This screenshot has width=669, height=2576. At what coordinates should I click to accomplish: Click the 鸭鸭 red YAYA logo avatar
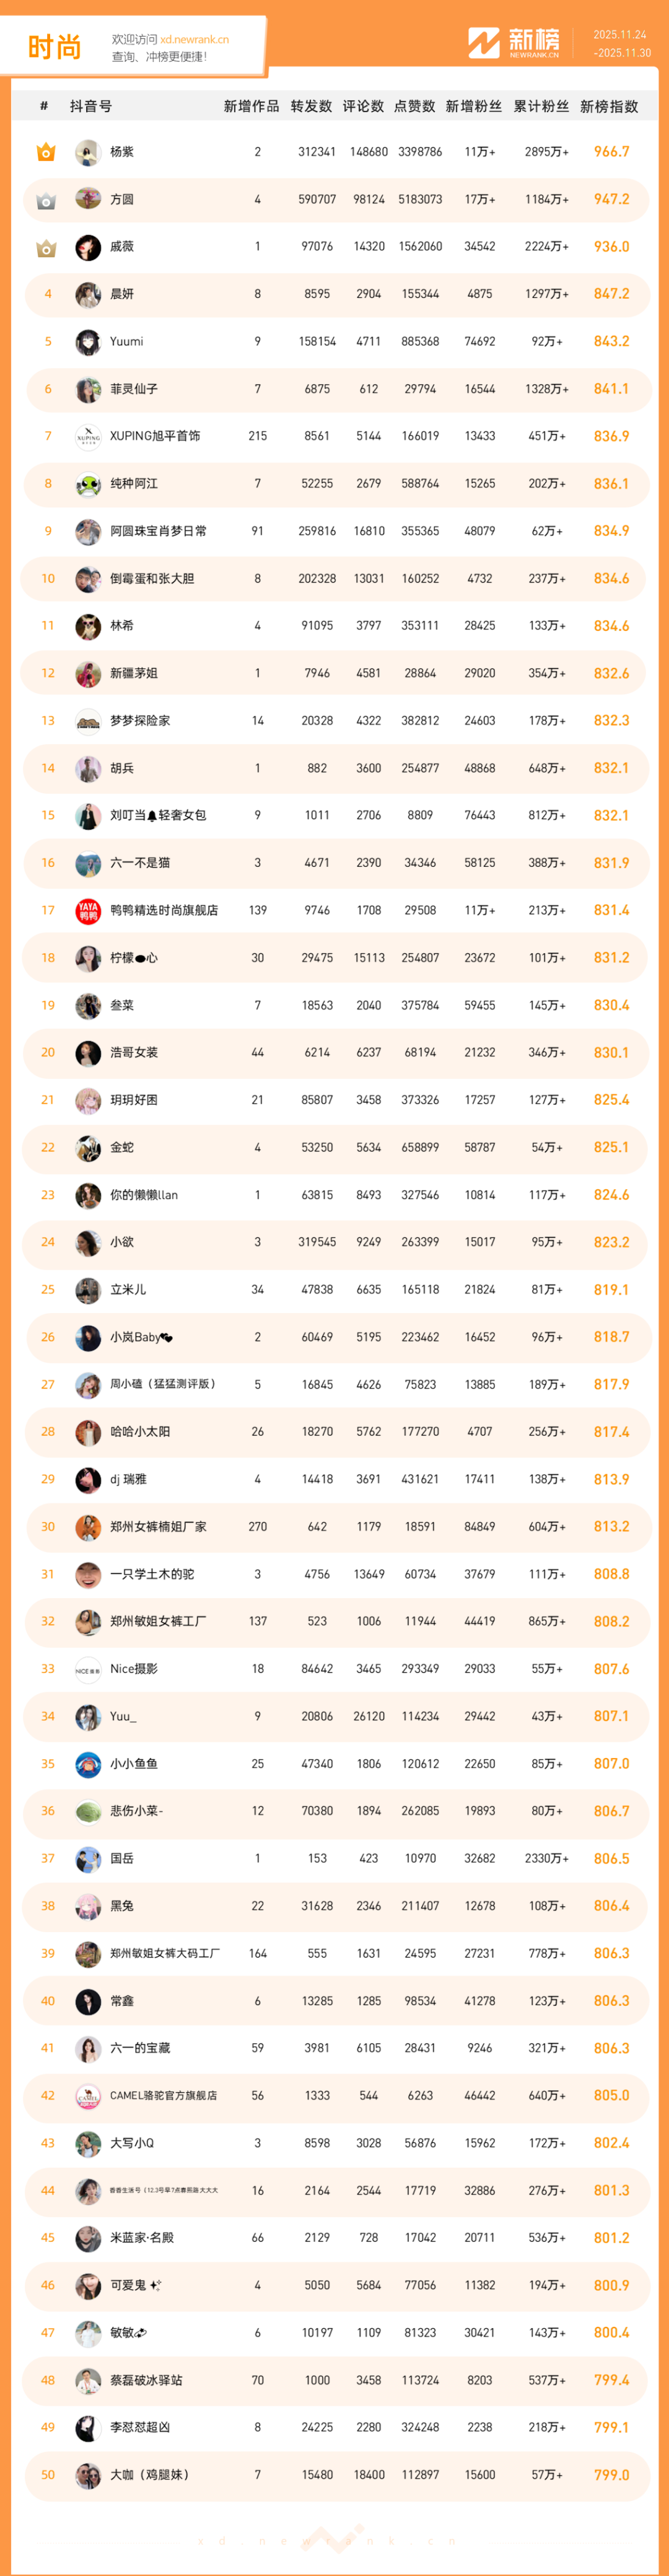(x=88, y=911)
